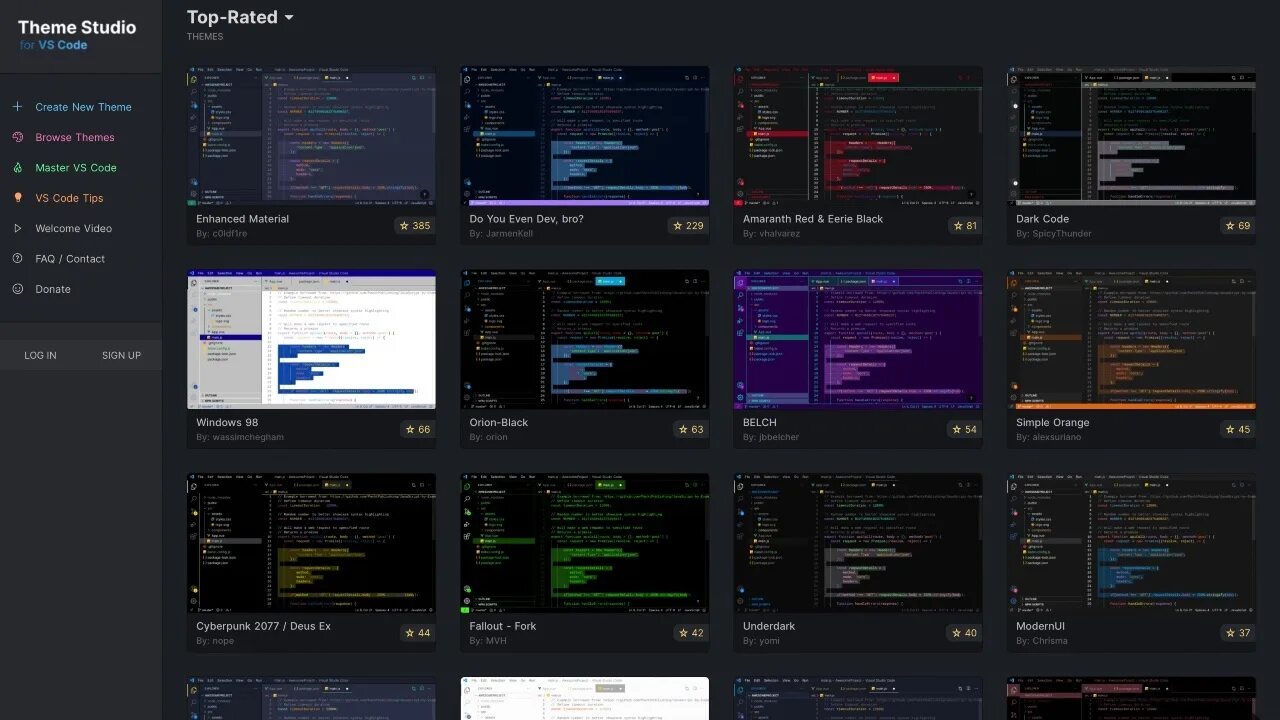Click the SIGN UP button
Screen dimensions: 1280x720
click(121, 355)
